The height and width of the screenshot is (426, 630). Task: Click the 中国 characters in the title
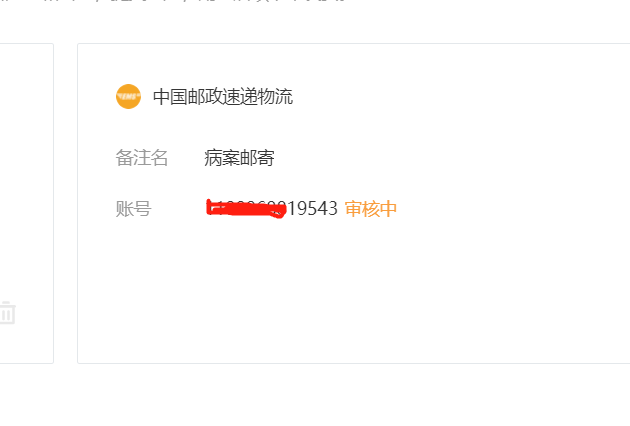[170, 97]
